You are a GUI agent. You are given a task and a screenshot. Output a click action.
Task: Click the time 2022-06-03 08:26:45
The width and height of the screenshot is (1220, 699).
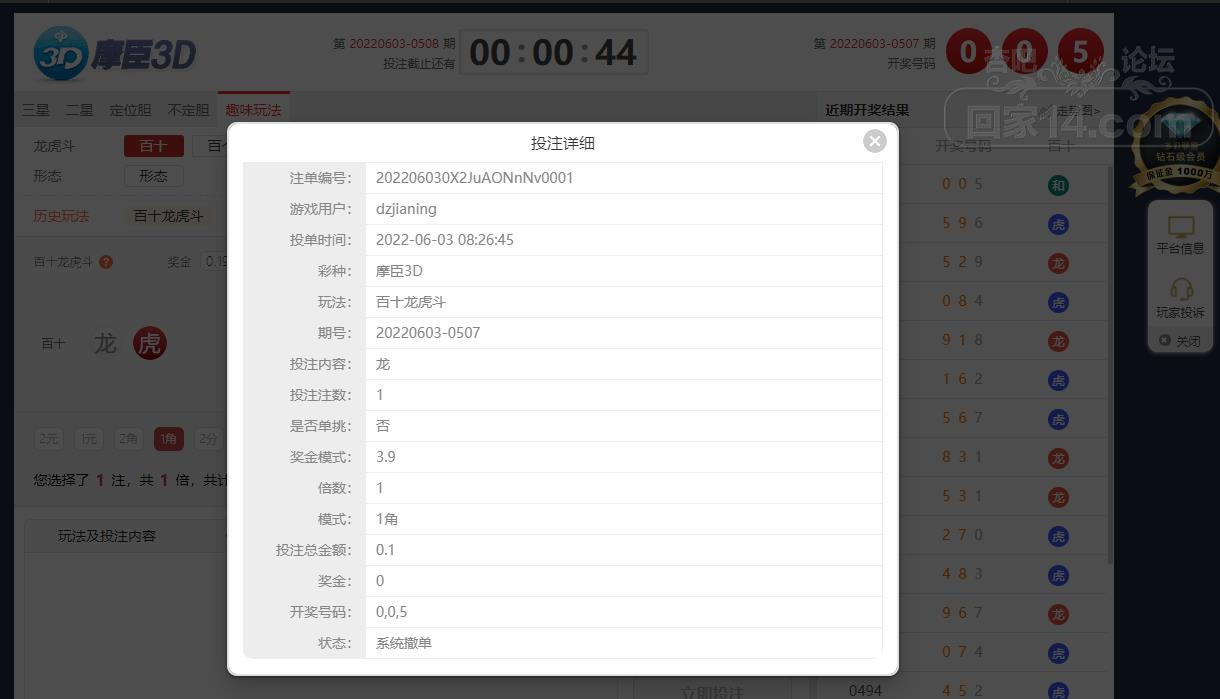[x=445, y=240]
